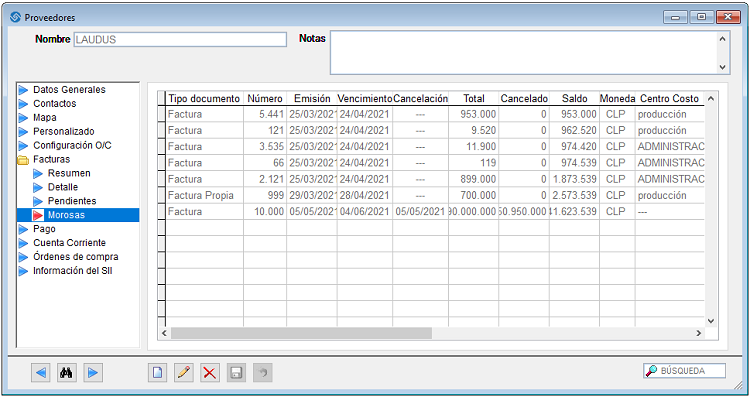
Task: Click the number cell 2.121
Action: click(265, 179)
